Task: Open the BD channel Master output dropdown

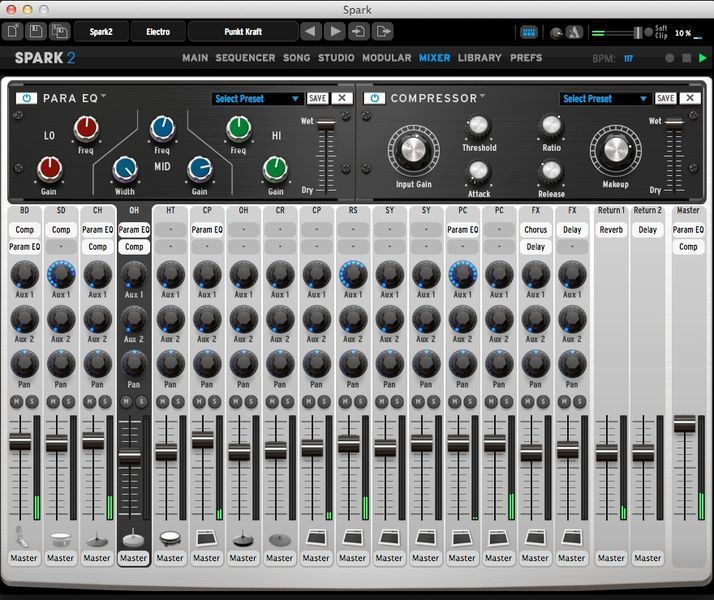Action: point(24,557)
